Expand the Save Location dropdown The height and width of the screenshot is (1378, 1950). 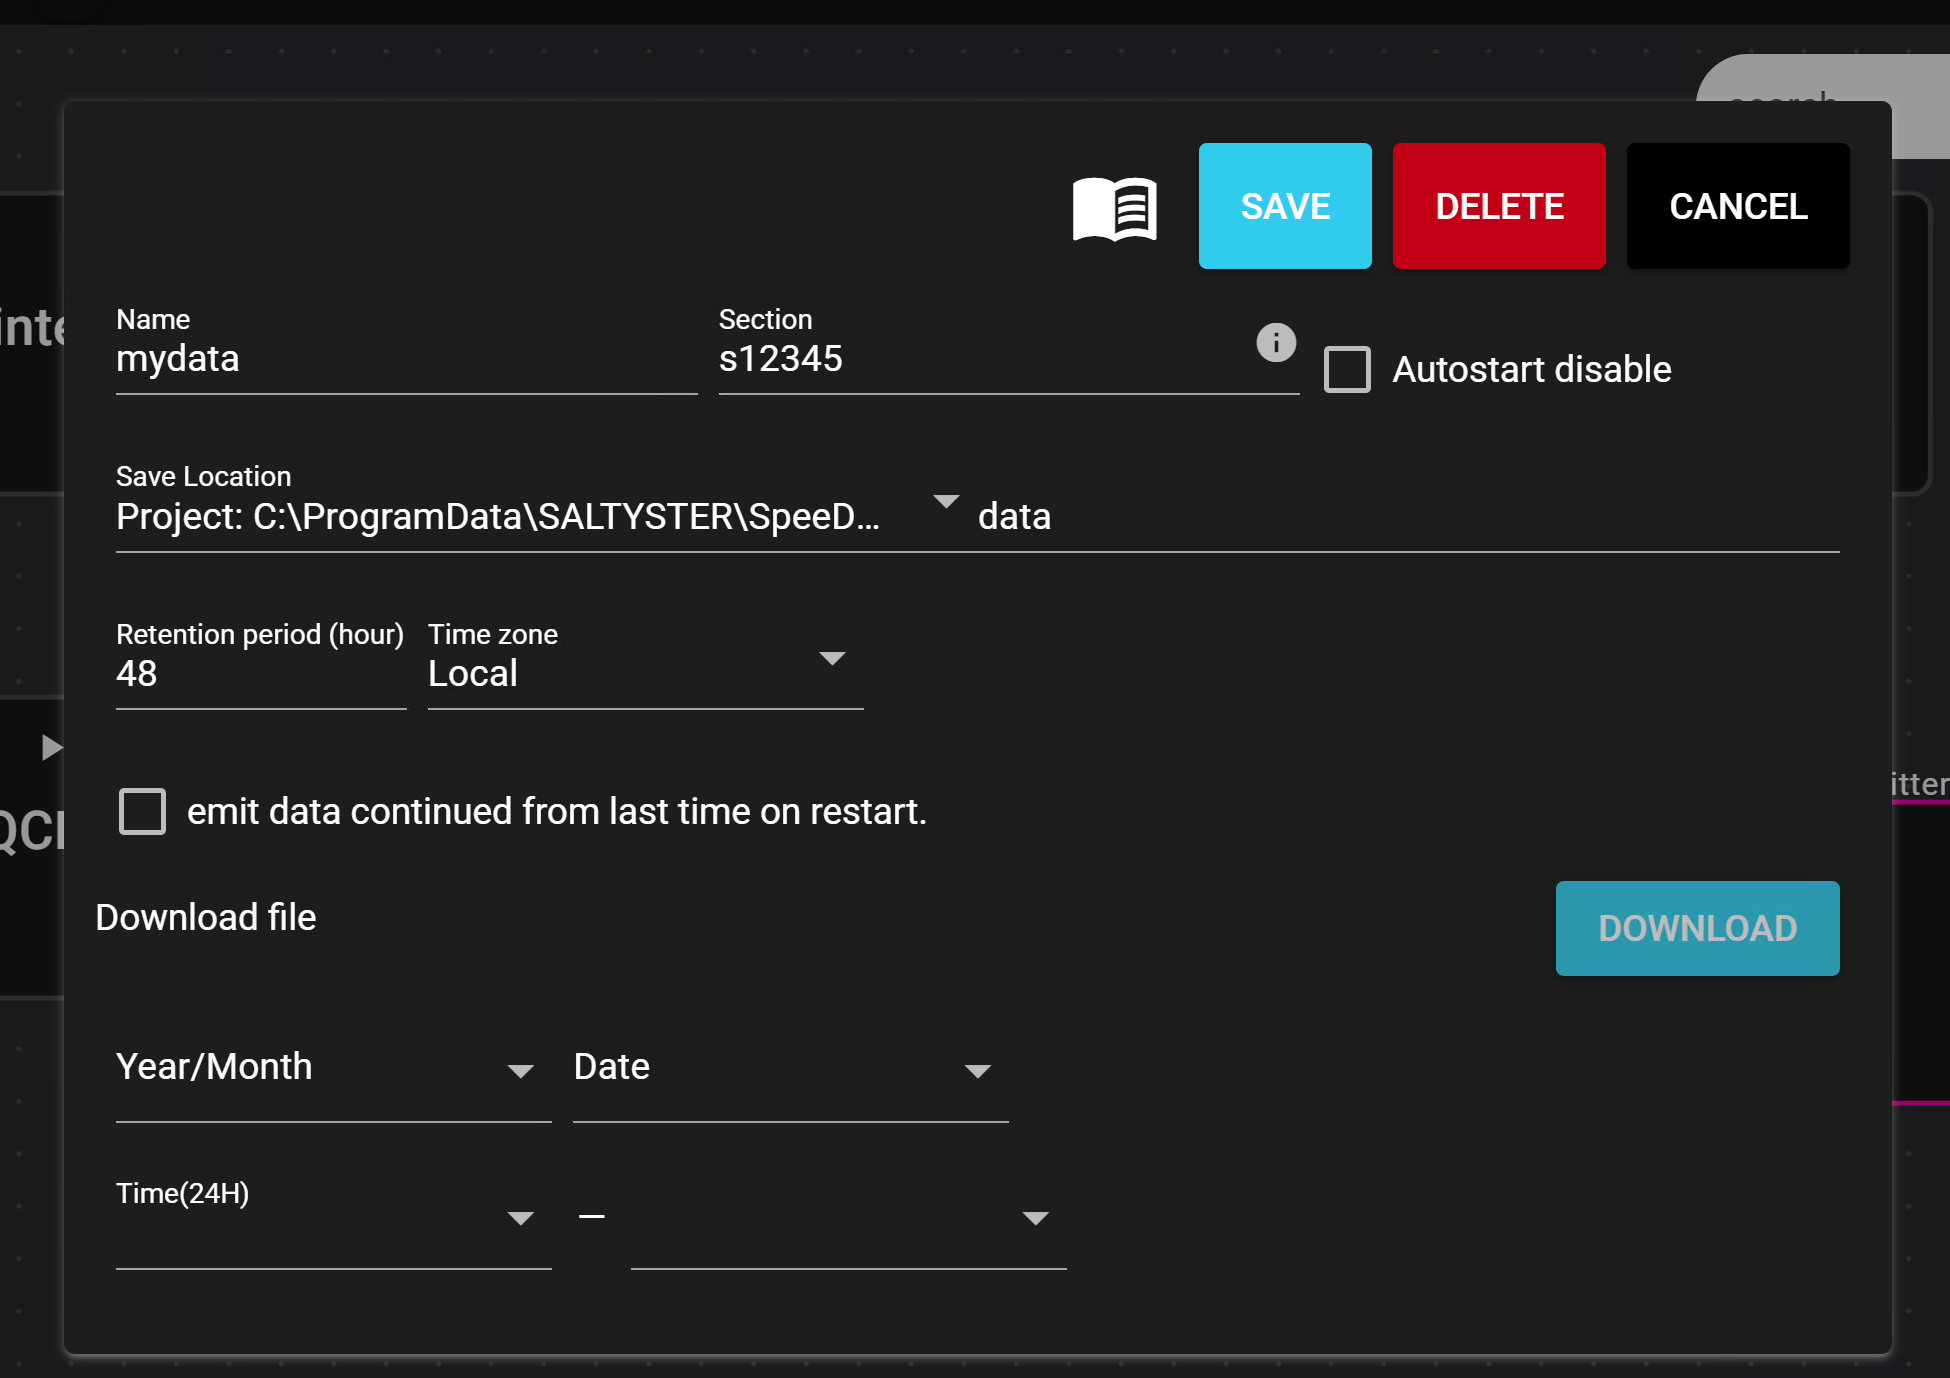click(x=945, y=502)
